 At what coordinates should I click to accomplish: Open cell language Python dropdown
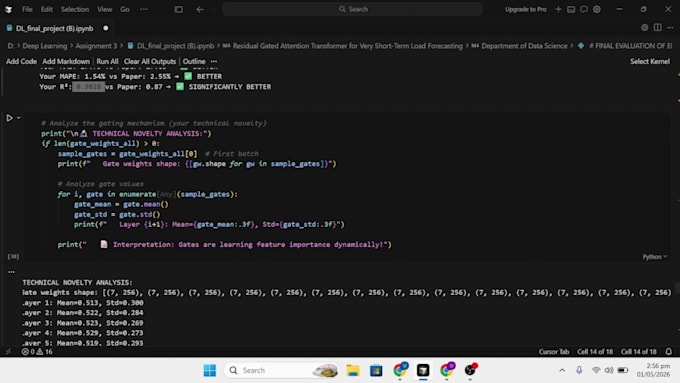click(x=654, y=257)
